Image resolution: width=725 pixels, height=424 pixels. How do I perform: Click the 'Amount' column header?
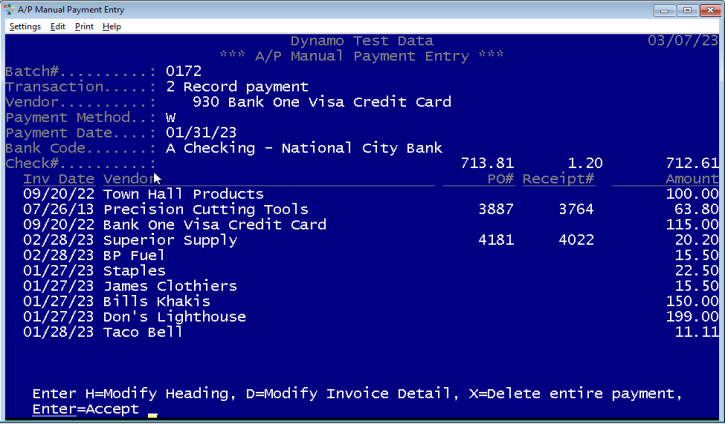692,179
